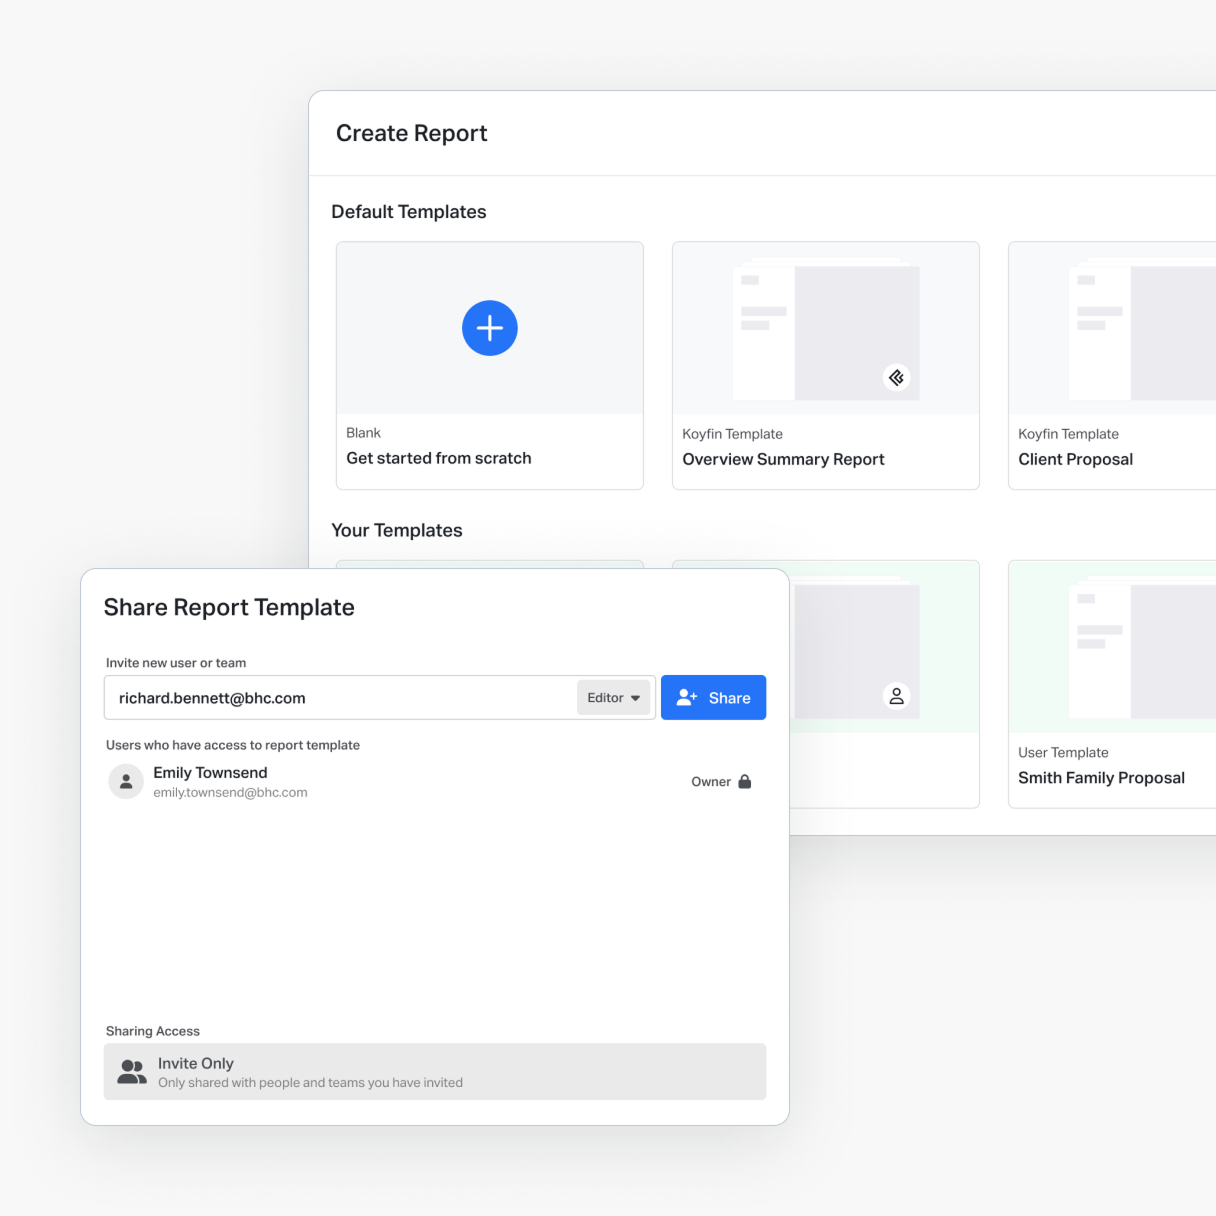Click the user badge icon on the template thumbnail
The image size is (1216, 1216).
coord(896,696)
